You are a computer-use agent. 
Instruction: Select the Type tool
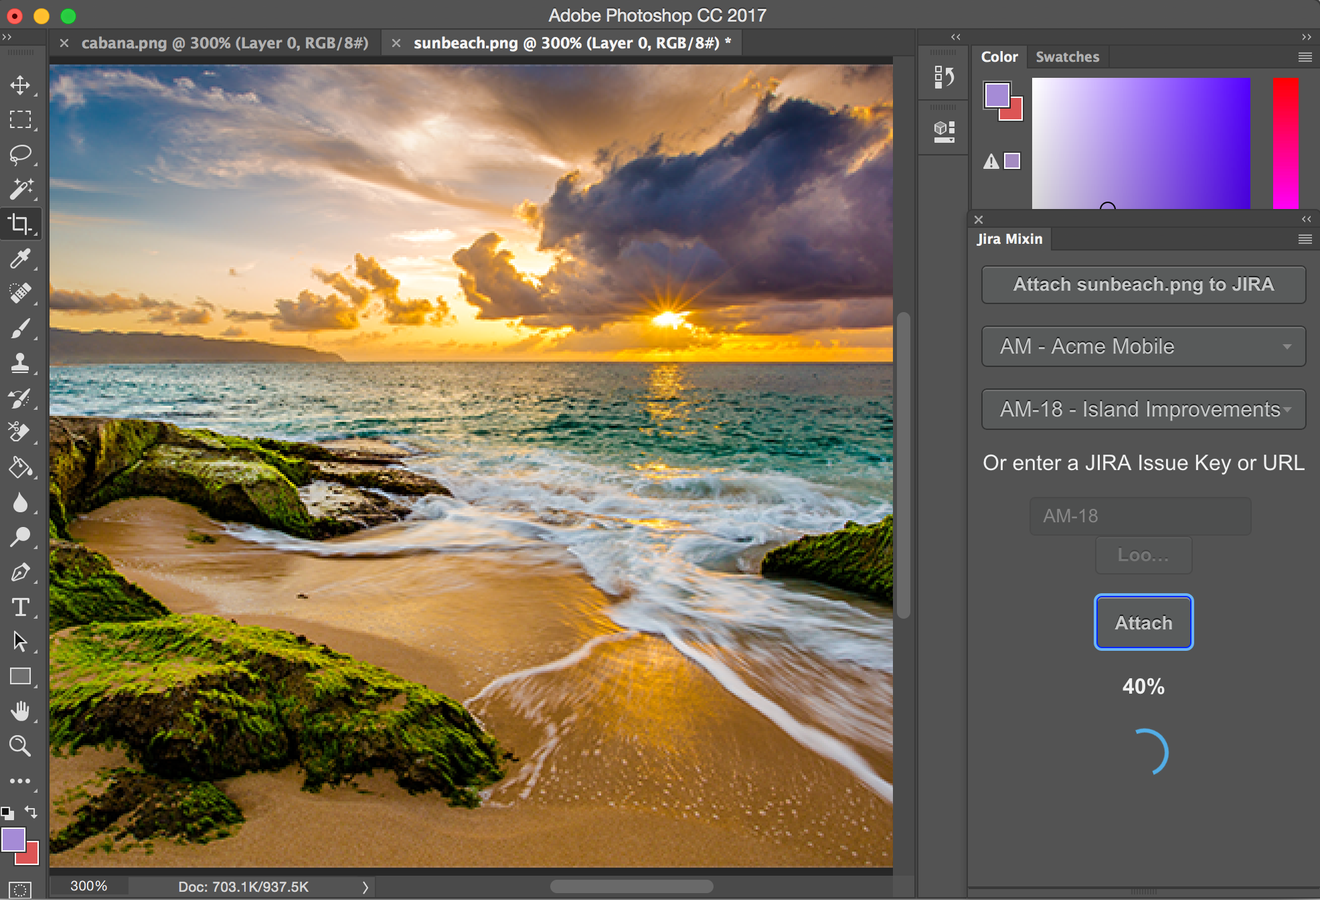(20, 607)
